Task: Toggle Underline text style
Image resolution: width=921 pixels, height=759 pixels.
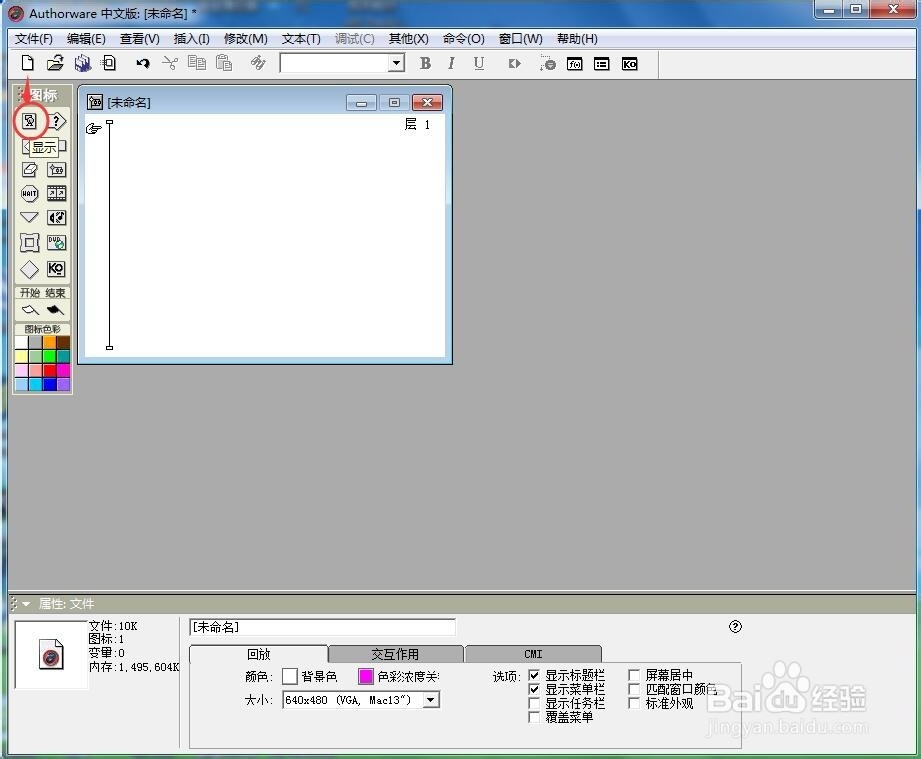Action: coord(479,63)
